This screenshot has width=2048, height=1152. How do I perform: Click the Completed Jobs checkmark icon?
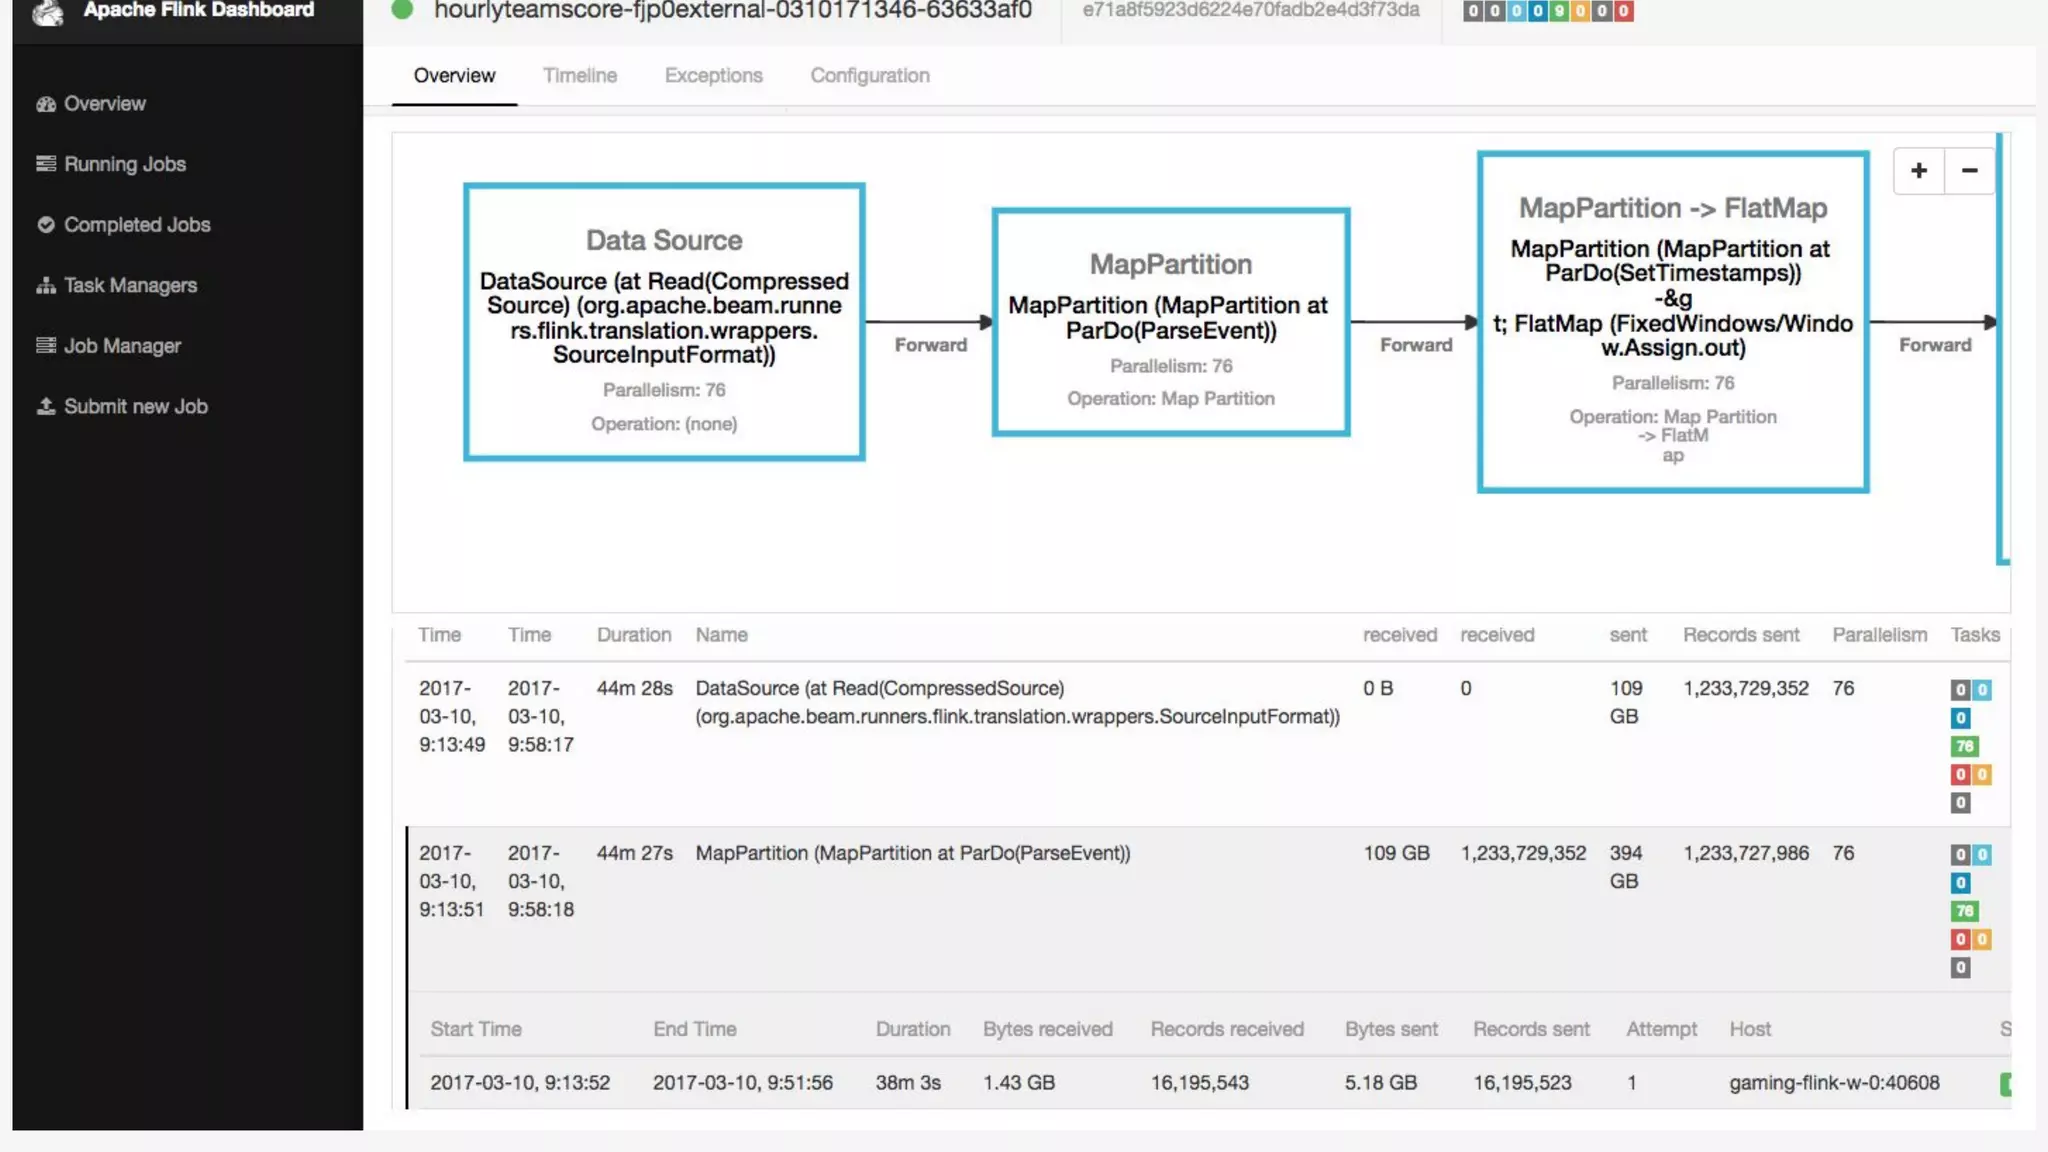[45, 225]
